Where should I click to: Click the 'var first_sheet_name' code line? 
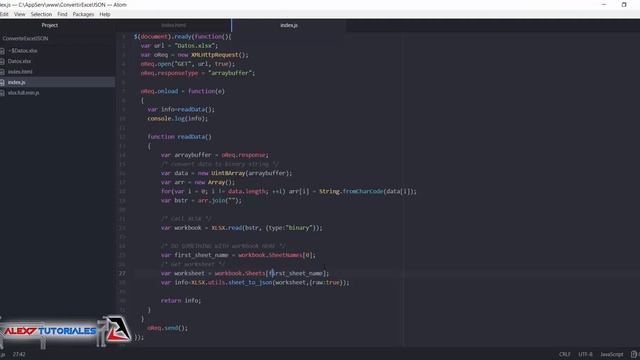238,255
